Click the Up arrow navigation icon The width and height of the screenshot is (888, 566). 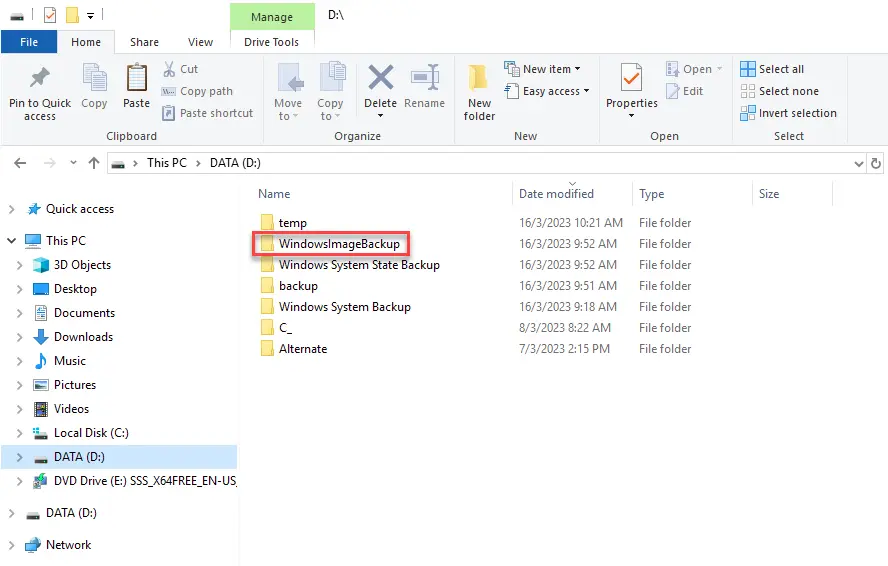tap(94, 163)
